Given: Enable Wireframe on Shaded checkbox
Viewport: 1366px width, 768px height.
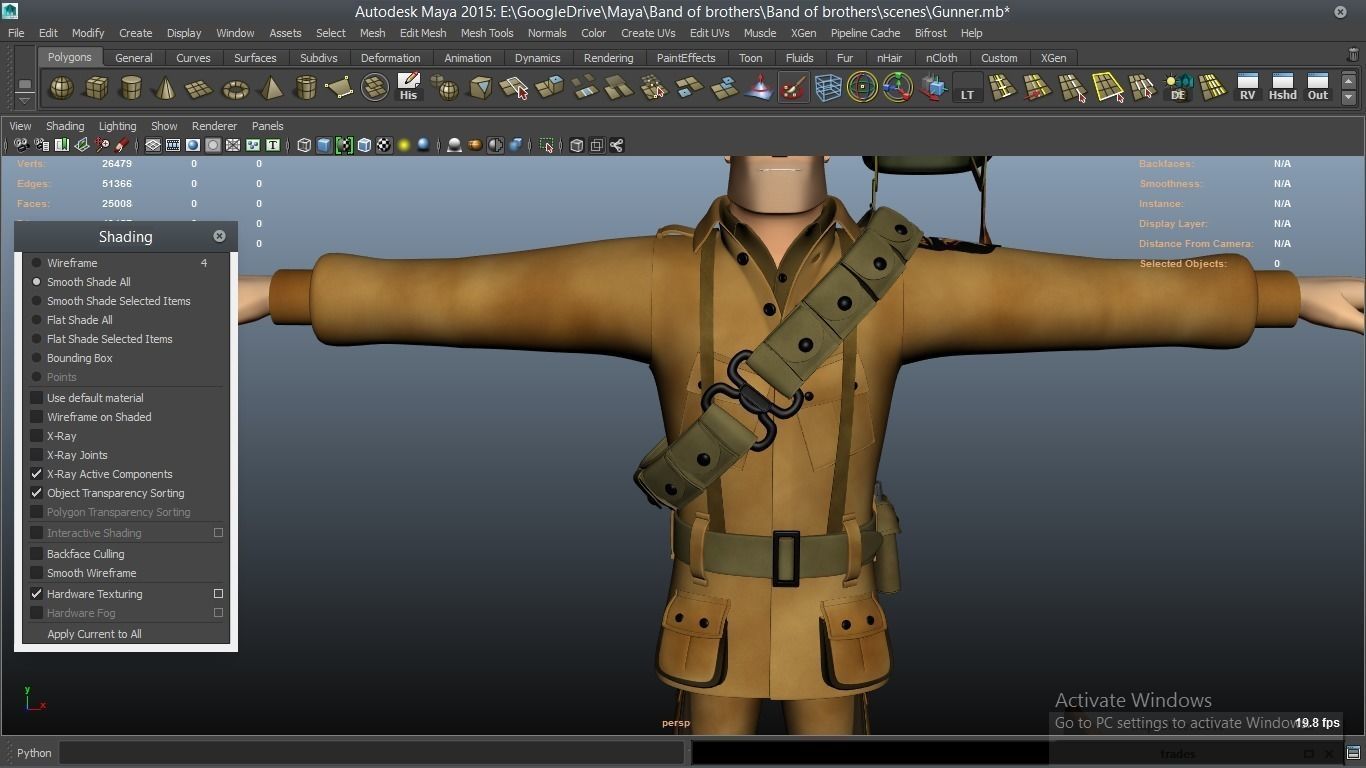Looking at the screenshot, I should (37, 417).
